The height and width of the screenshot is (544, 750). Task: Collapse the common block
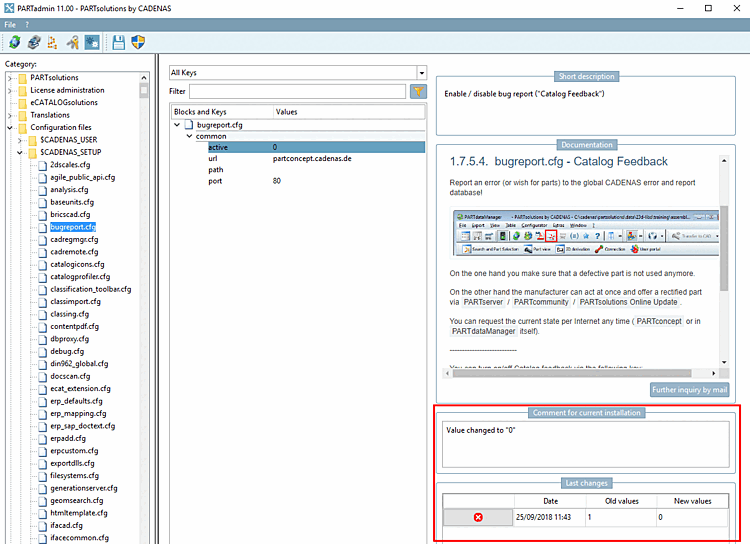189,136
